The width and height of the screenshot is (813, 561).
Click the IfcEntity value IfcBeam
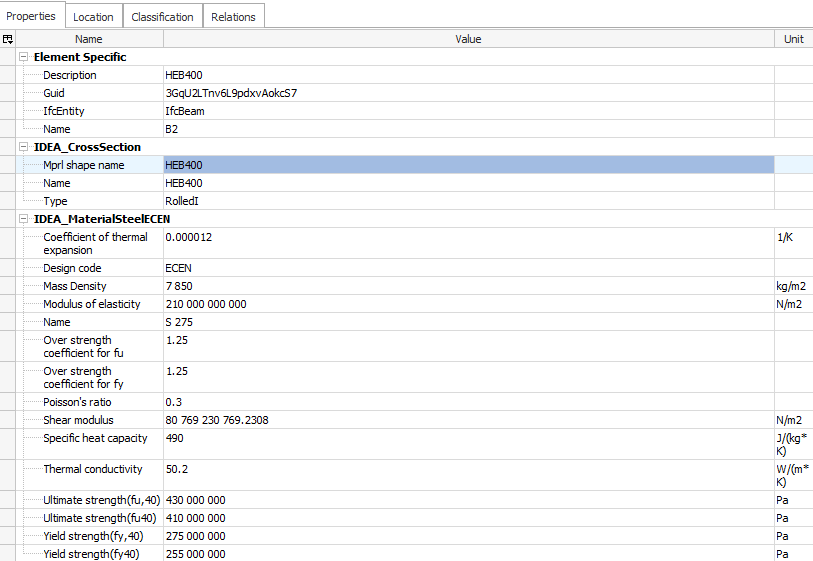tap(185, 111)
